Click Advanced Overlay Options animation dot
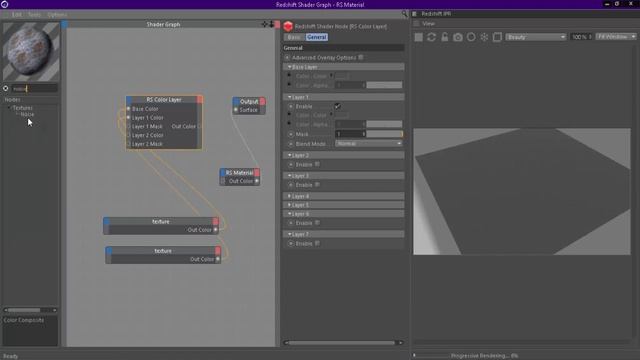This screenshot has width=640, height=360. point(287,58)
